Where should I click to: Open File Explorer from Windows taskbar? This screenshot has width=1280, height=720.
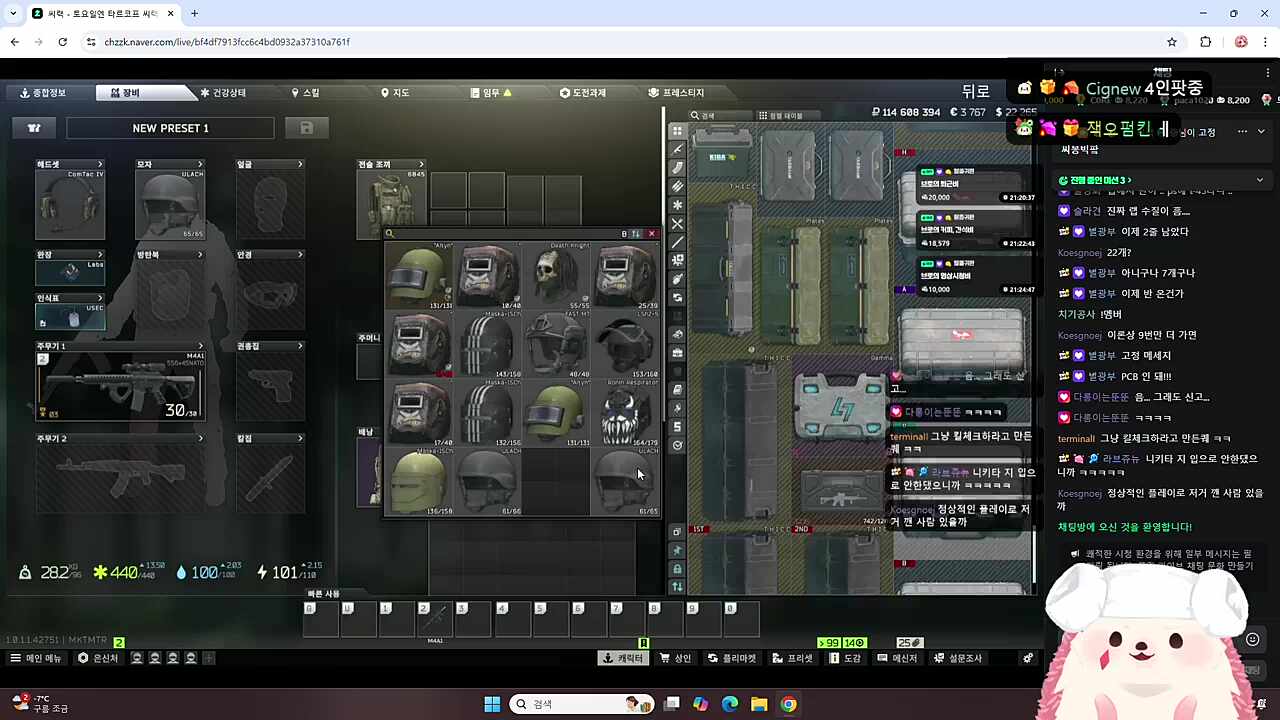pos(759,704)
